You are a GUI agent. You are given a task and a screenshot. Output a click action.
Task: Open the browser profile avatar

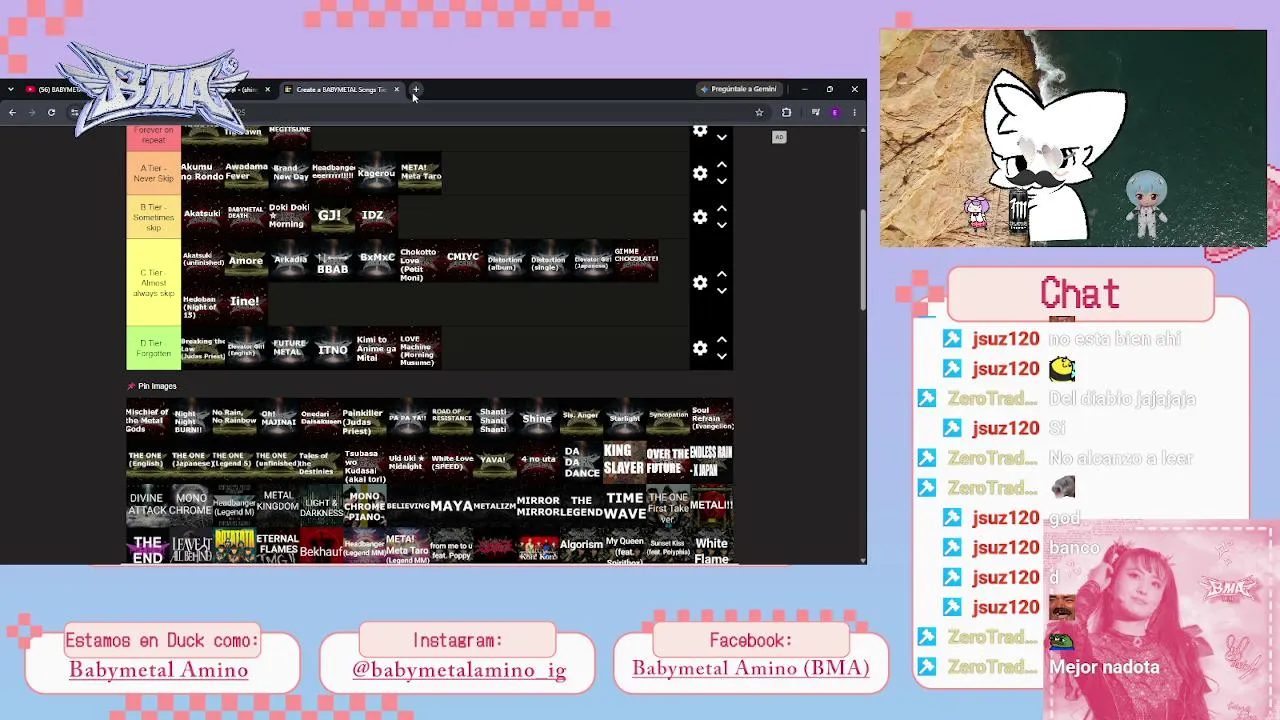click(835, 112)
